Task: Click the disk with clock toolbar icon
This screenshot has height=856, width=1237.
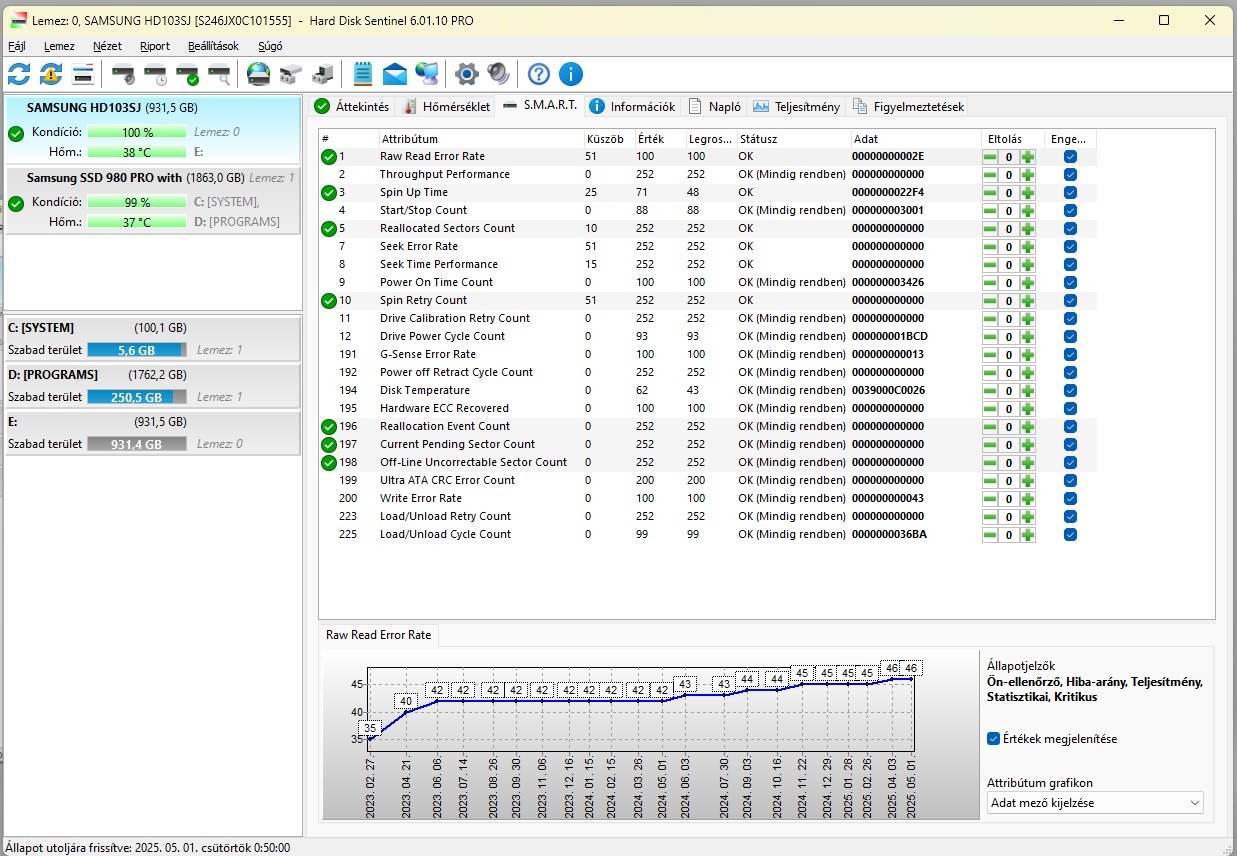Action: [x=155, y=74]
